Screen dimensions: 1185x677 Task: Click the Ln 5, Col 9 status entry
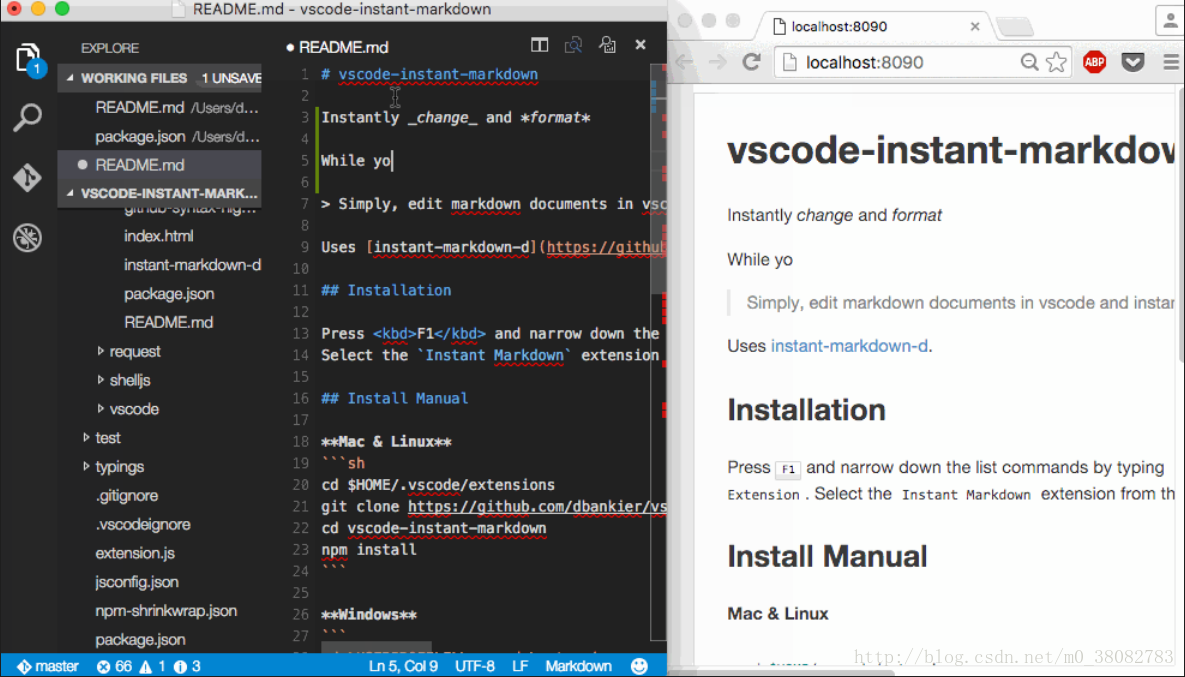tap(403, 666)
